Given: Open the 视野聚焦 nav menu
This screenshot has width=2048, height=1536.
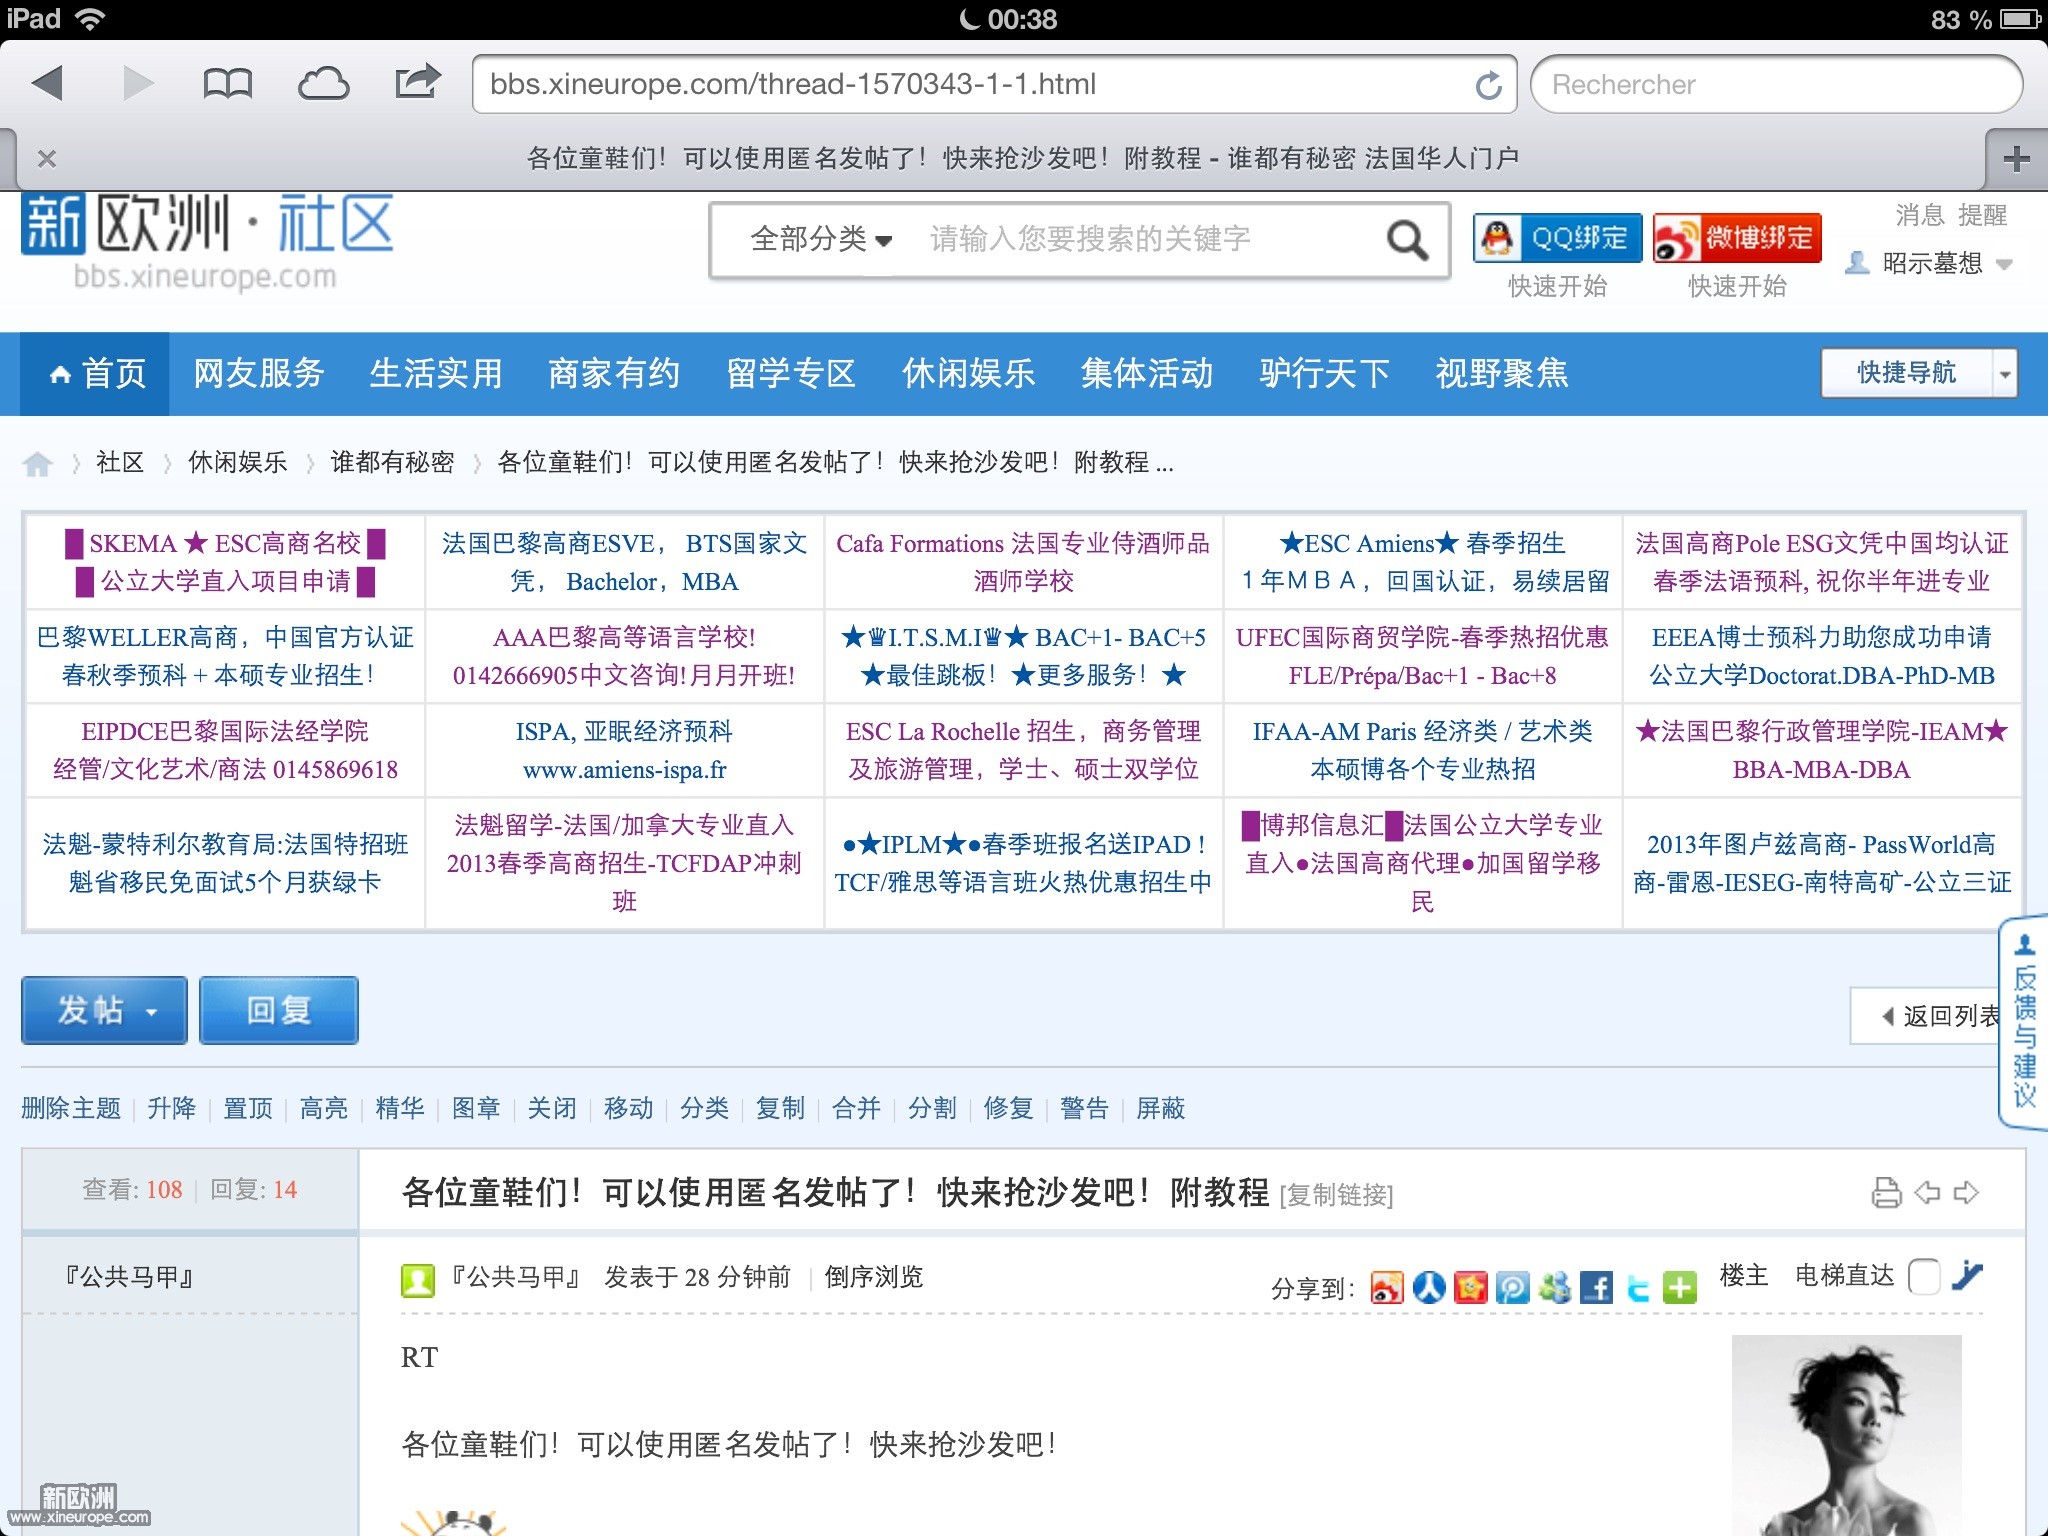Looking at the screenshot, I should pyautogui.click(x=1502, y=374).
